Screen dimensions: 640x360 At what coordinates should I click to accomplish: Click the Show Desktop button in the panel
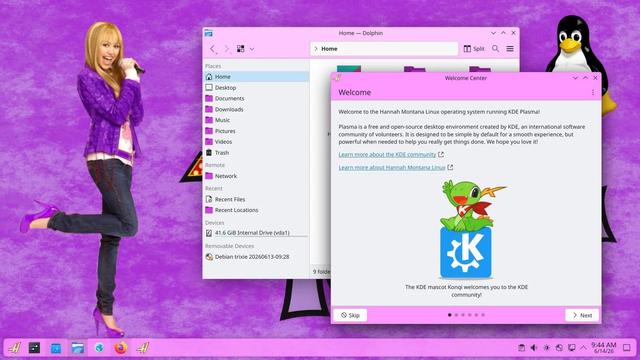click(627, 348)
